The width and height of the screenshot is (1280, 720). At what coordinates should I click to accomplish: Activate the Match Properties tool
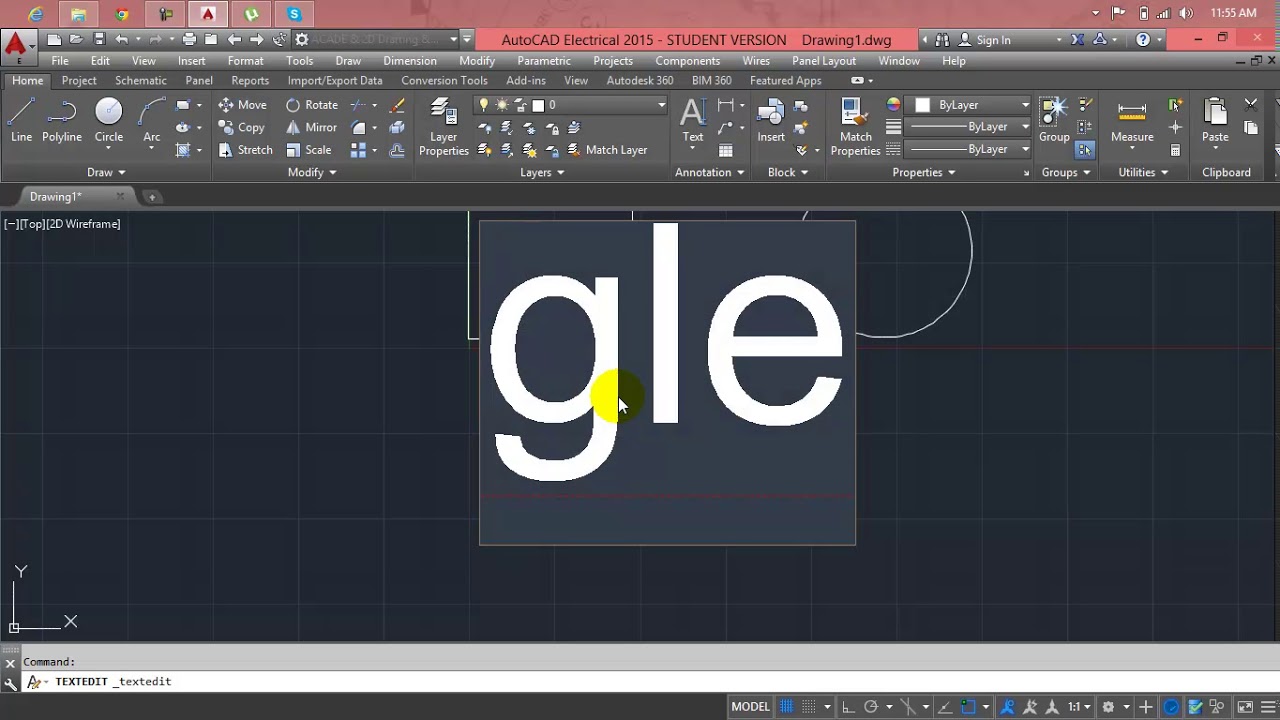click(x=855, y=127)
